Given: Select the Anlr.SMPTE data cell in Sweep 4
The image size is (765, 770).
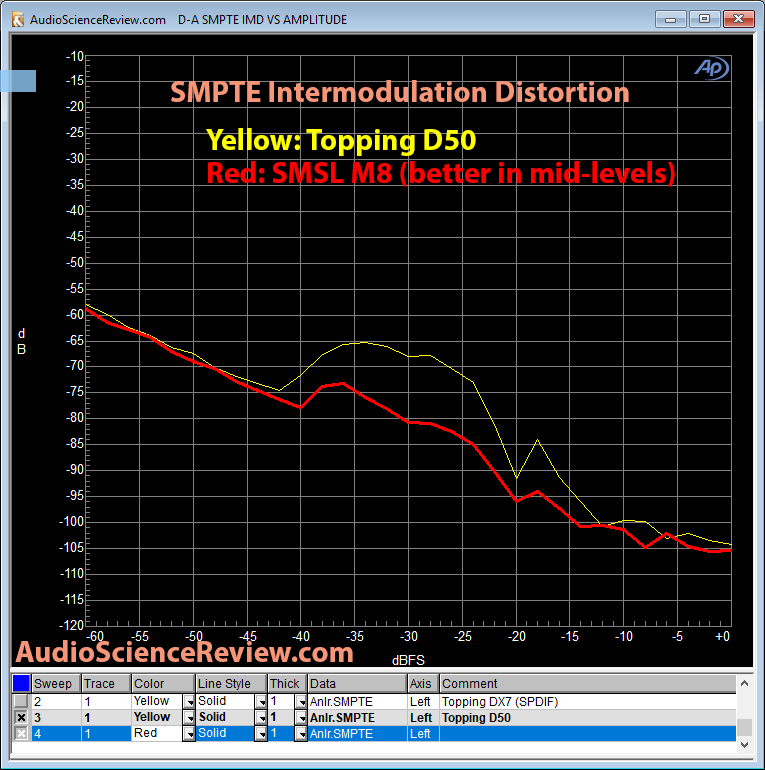Looking at the screenshot, I should tap(357, 734).
